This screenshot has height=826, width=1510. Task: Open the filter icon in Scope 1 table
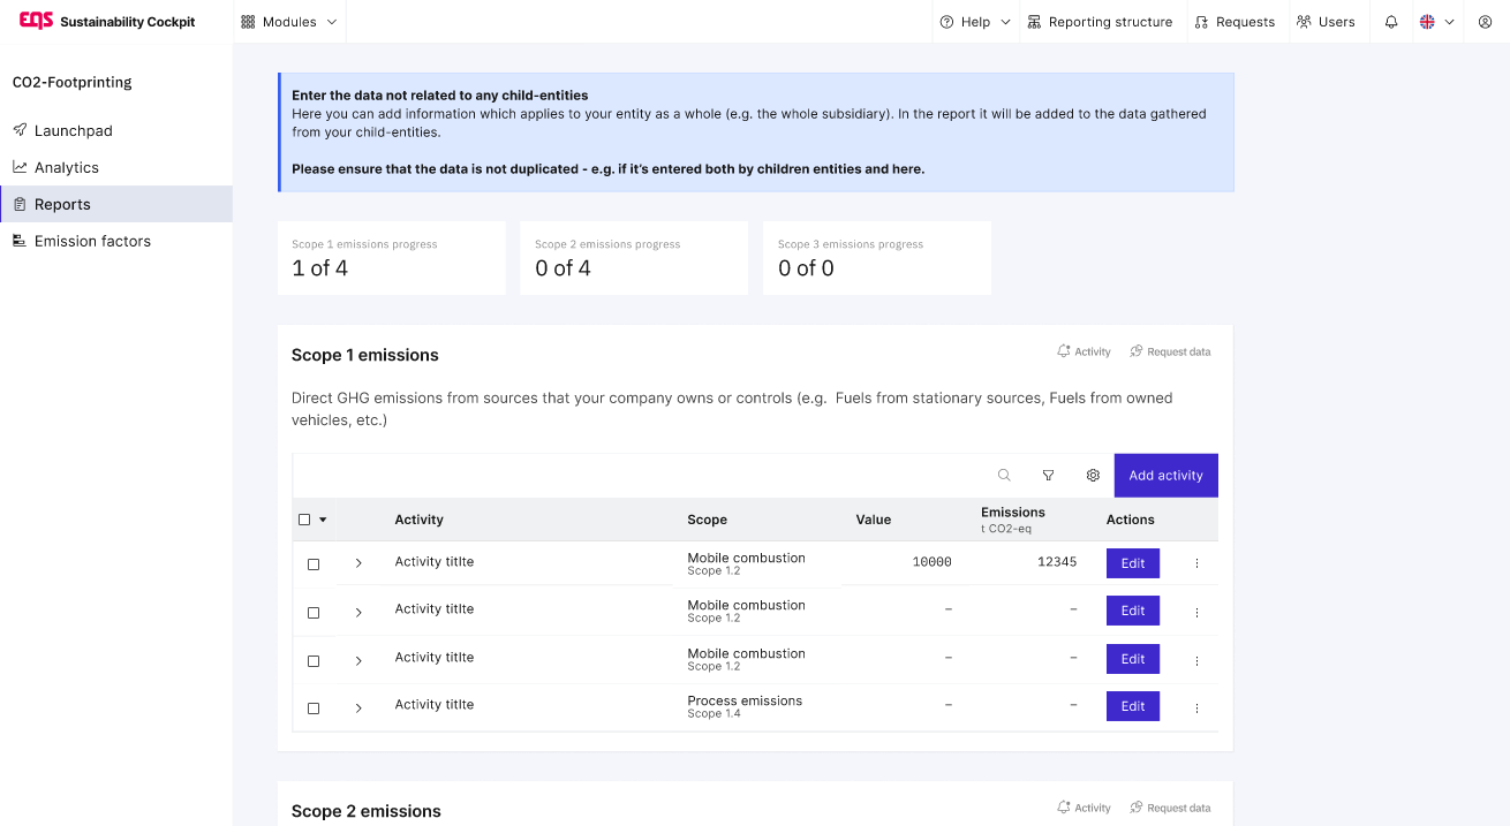[1048, 476]
